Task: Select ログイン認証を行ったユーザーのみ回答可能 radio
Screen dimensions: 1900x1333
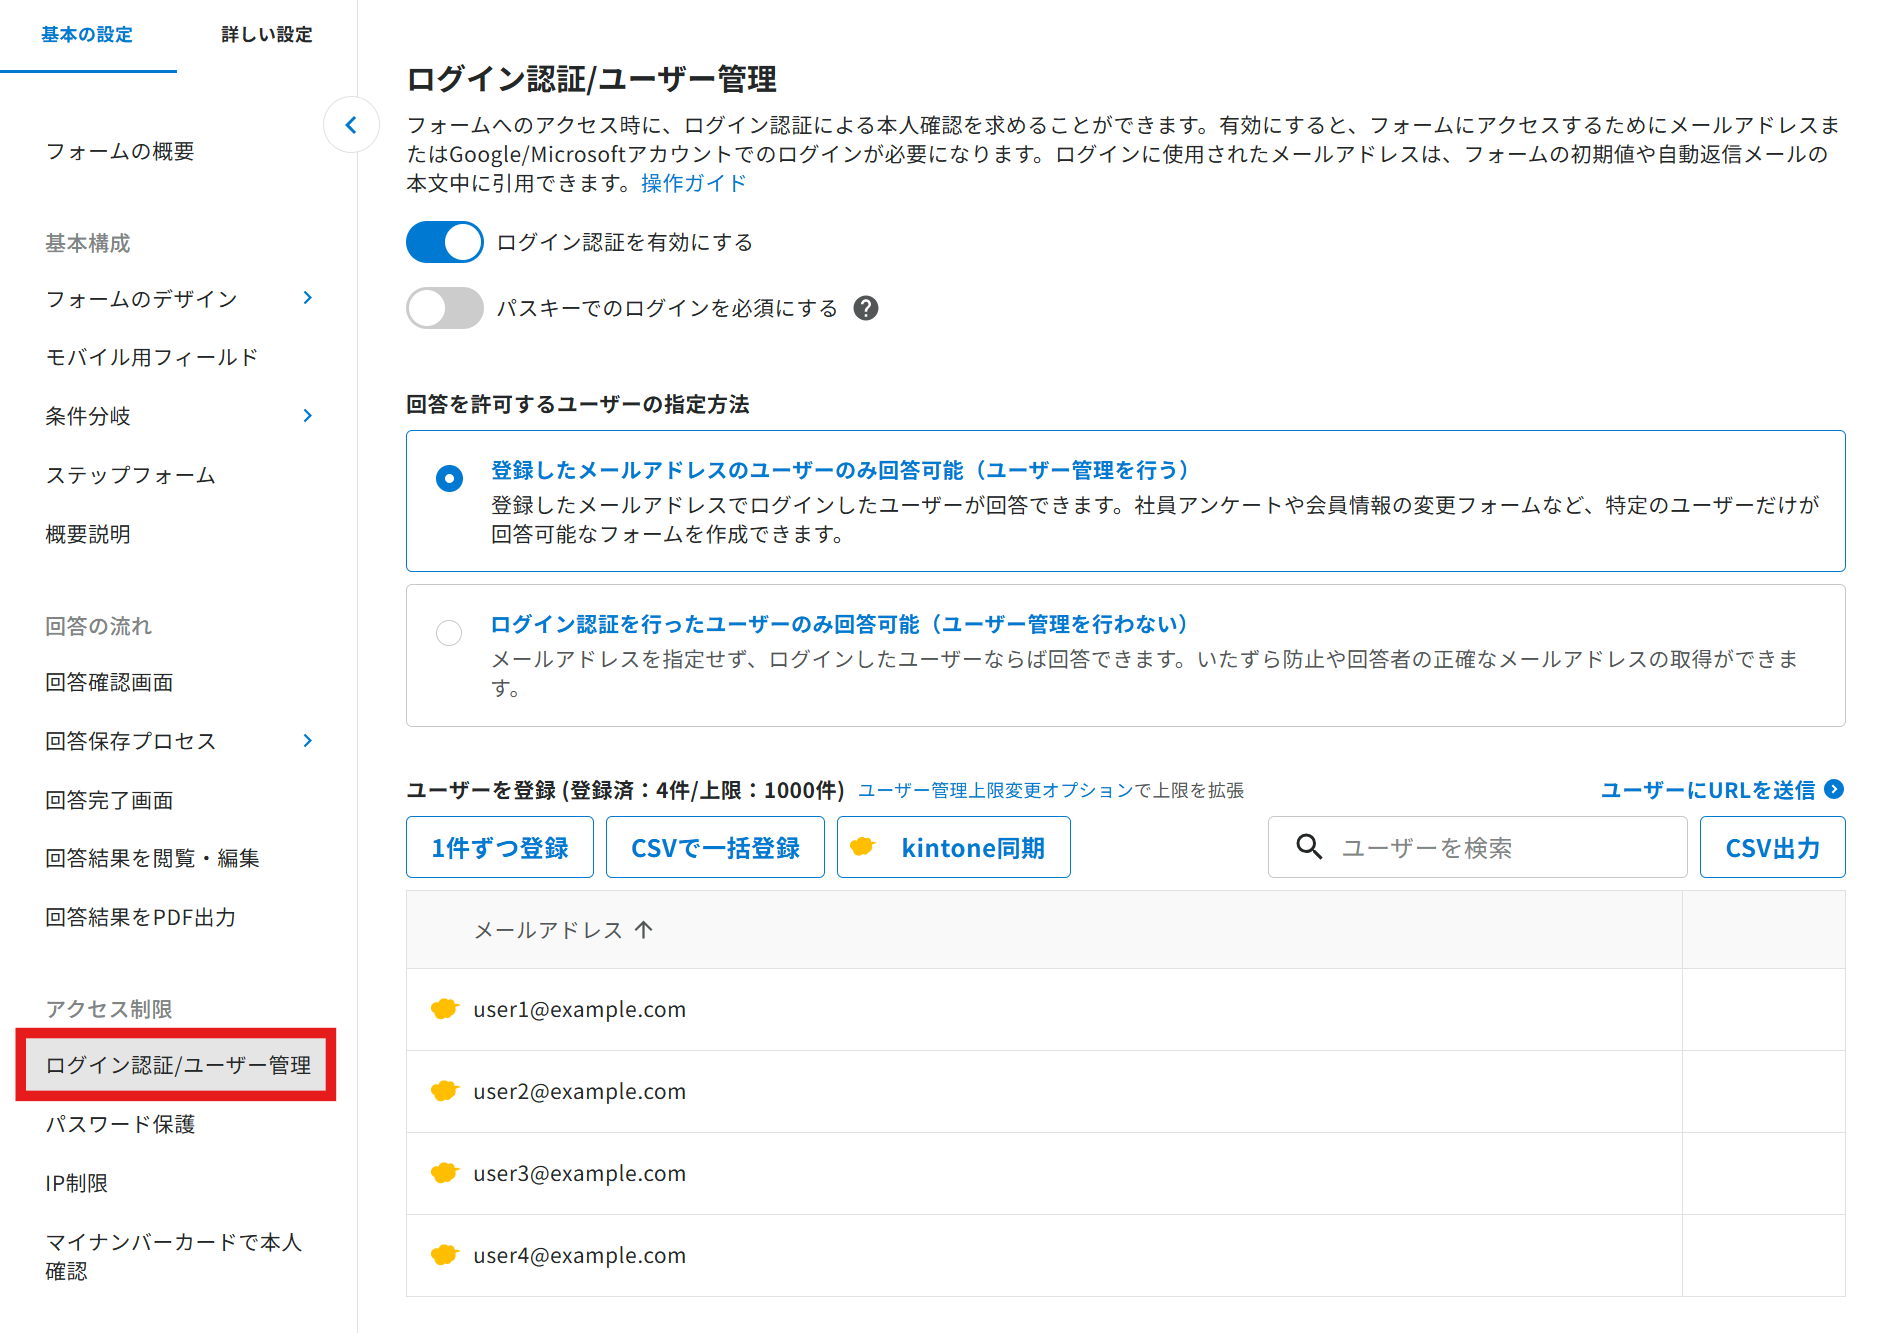Action: tap(449, 632)
